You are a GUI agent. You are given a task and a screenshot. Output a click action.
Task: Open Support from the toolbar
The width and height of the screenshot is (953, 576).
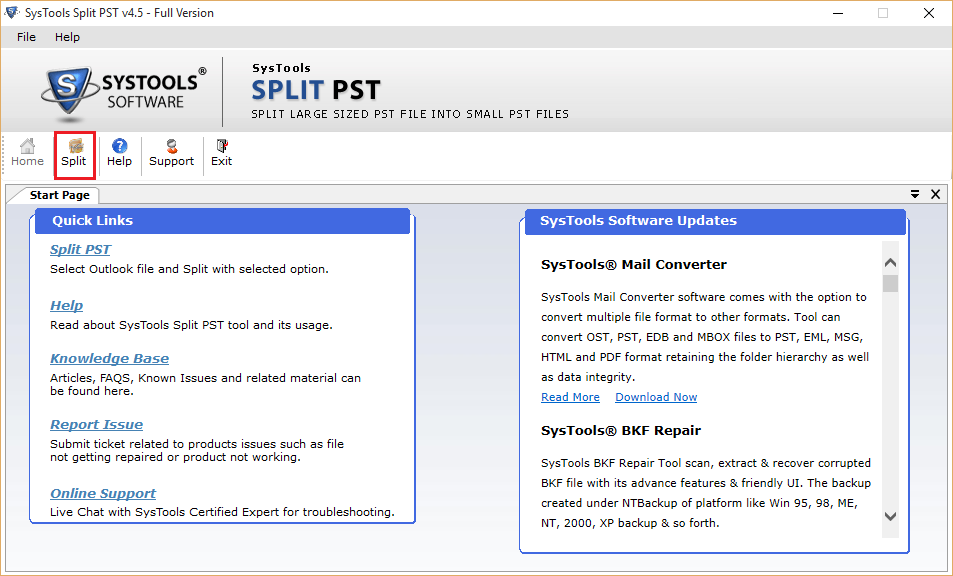coord(171,153)
